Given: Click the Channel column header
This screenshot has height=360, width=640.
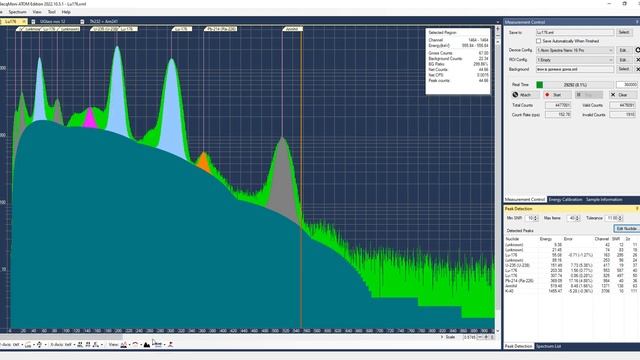Looking at the screenshot, I should [x=602, y=239].
